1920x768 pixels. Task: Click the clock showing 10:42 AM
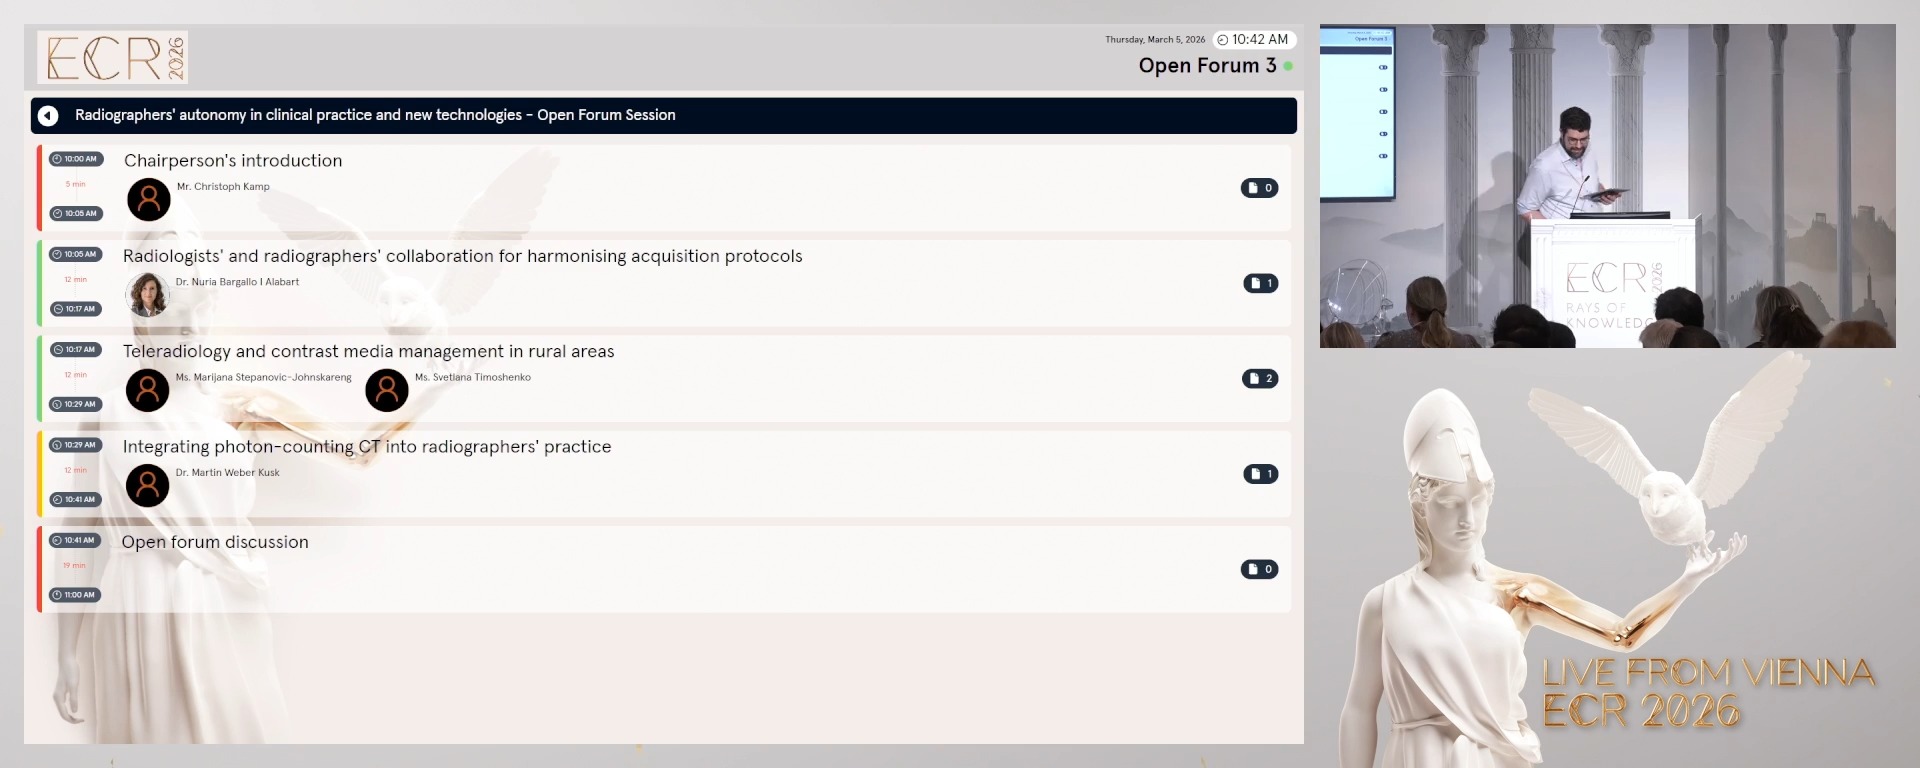point(1254,40)
